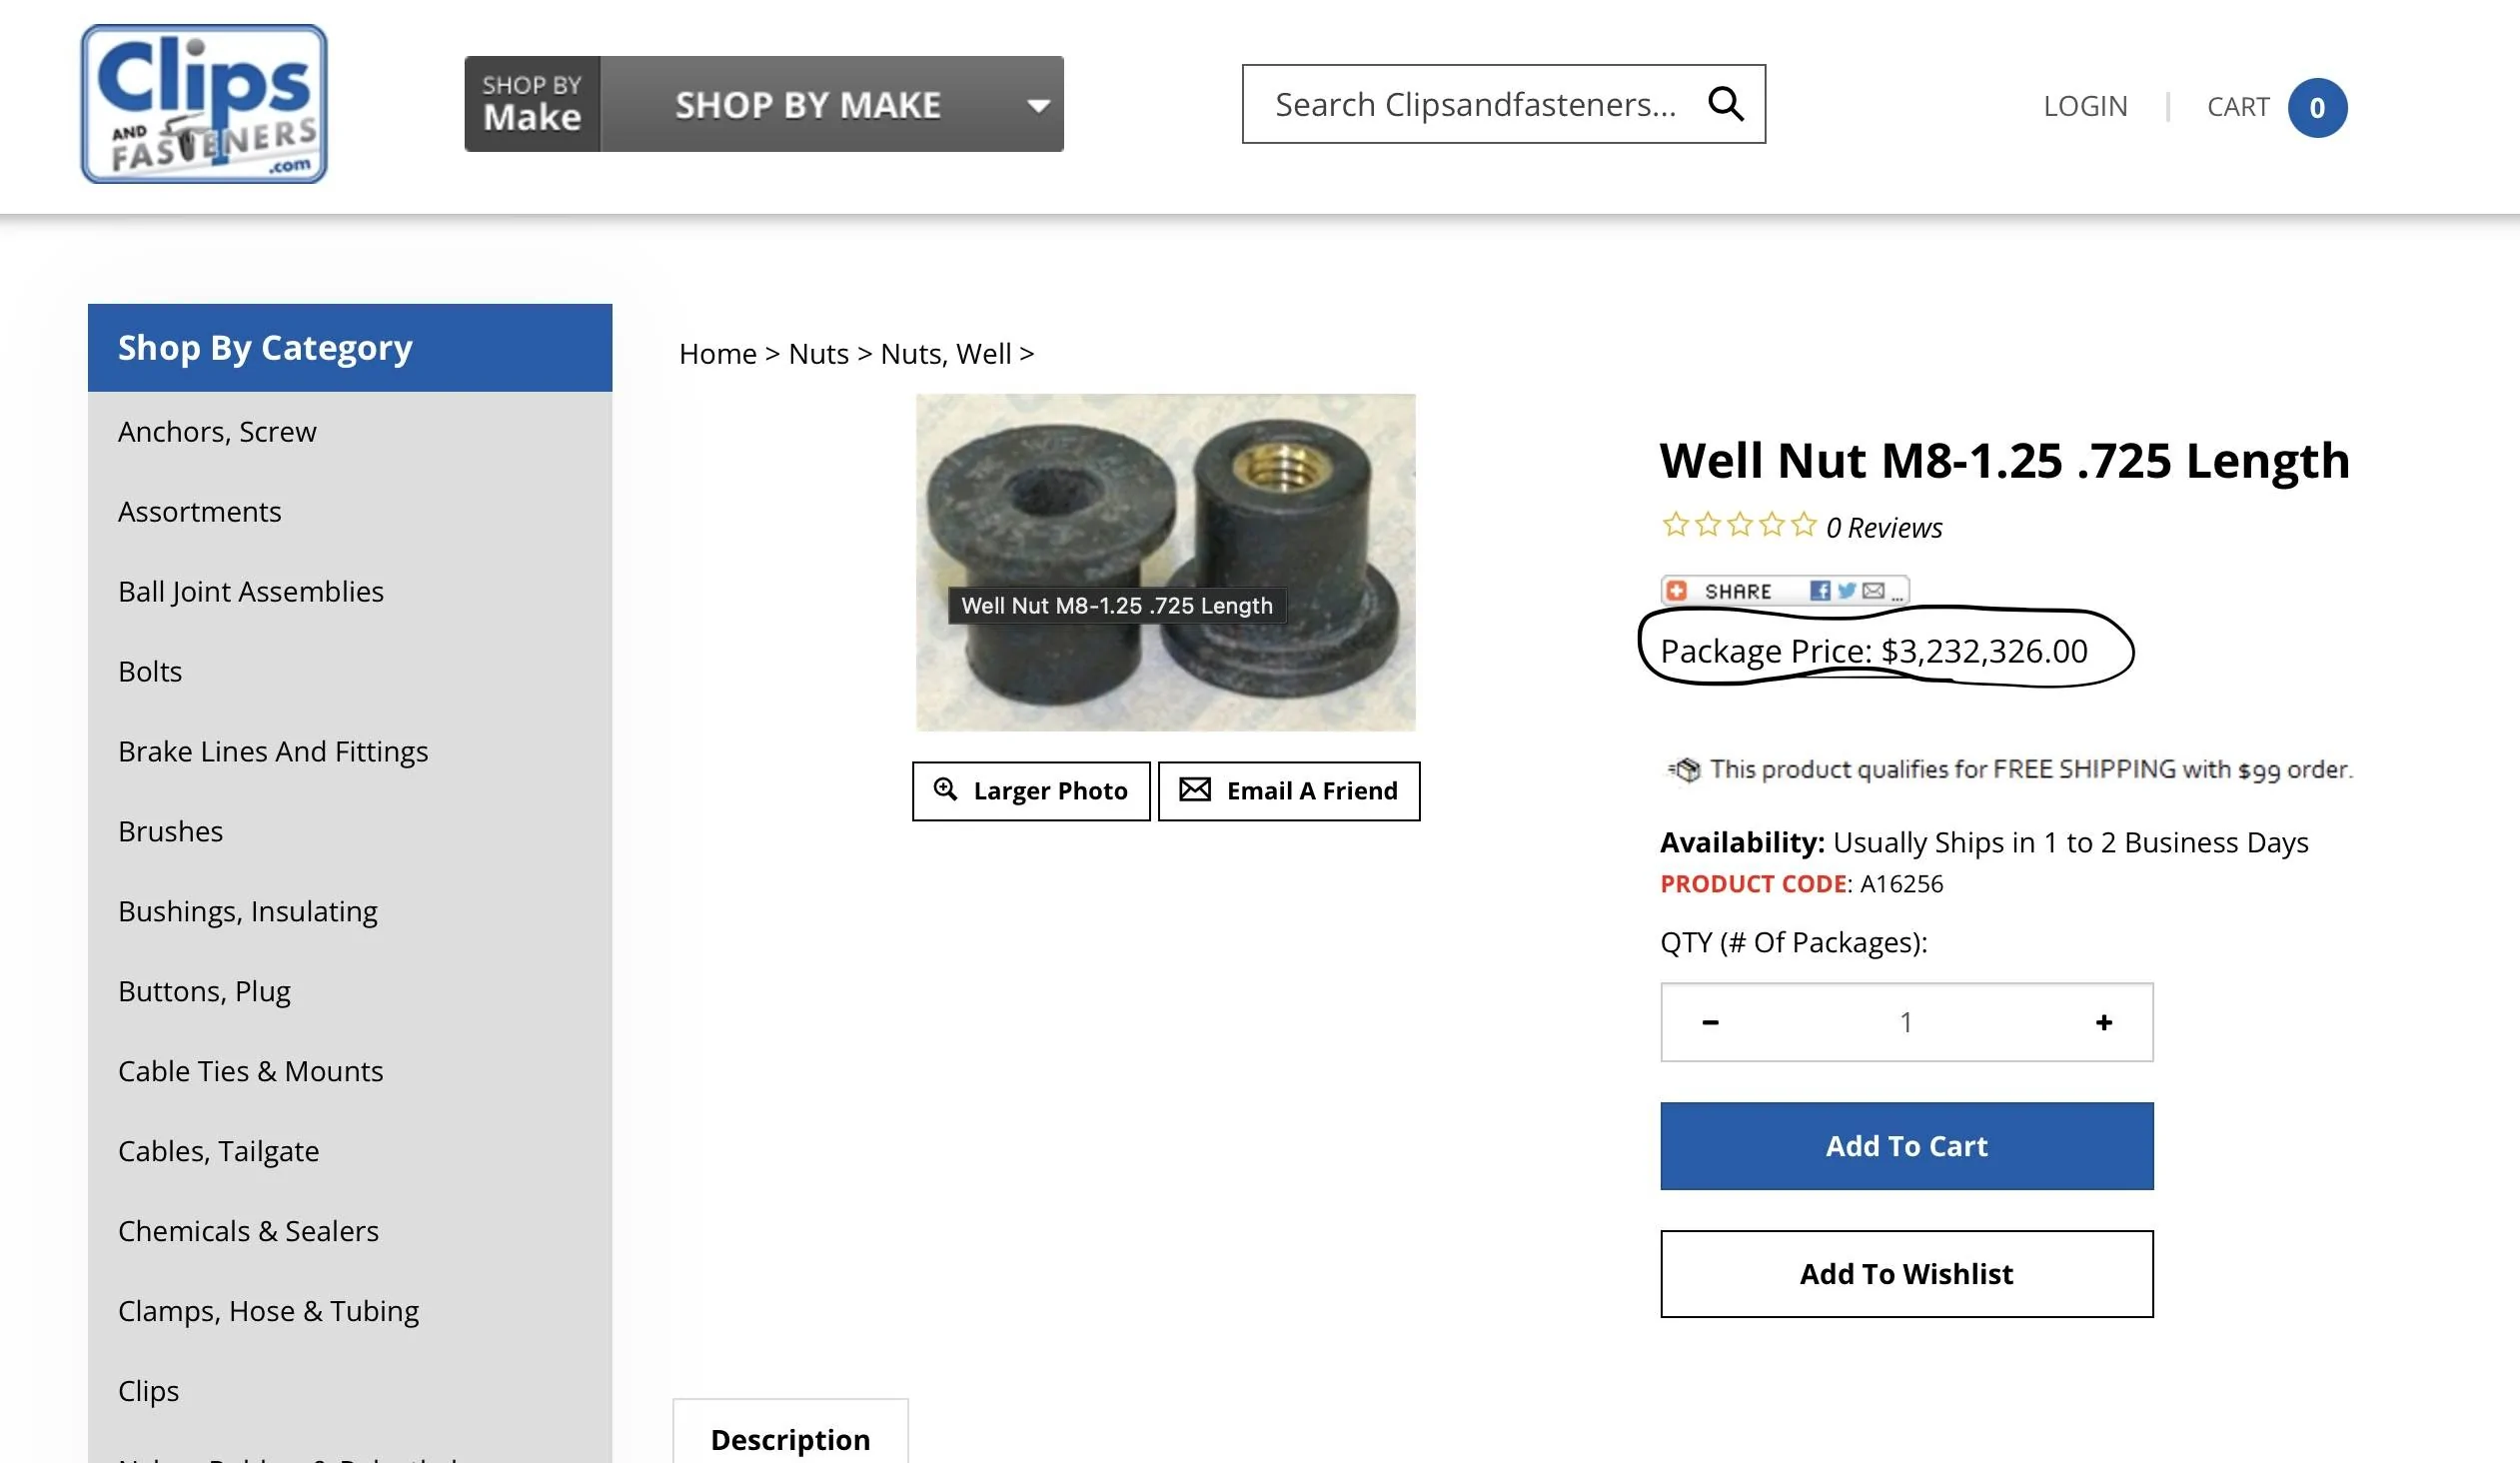Open Brake Lines And Fittings category
The image size is (2520, 1463).
click(273, 751)
